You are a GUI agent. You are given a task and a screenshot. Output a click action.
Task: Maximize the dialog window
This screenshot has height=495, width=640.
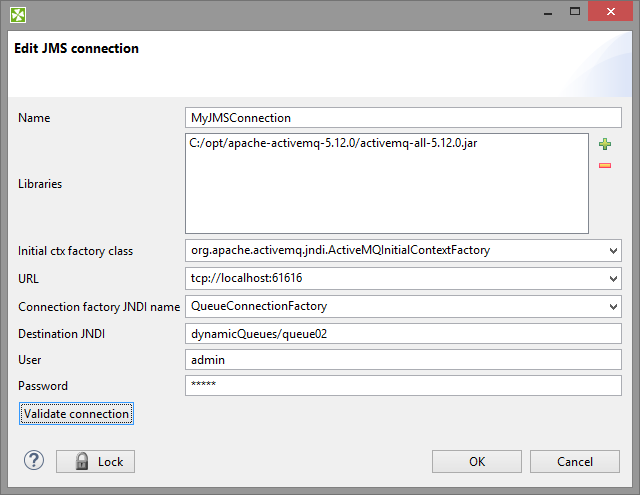[x=577, y=14]
